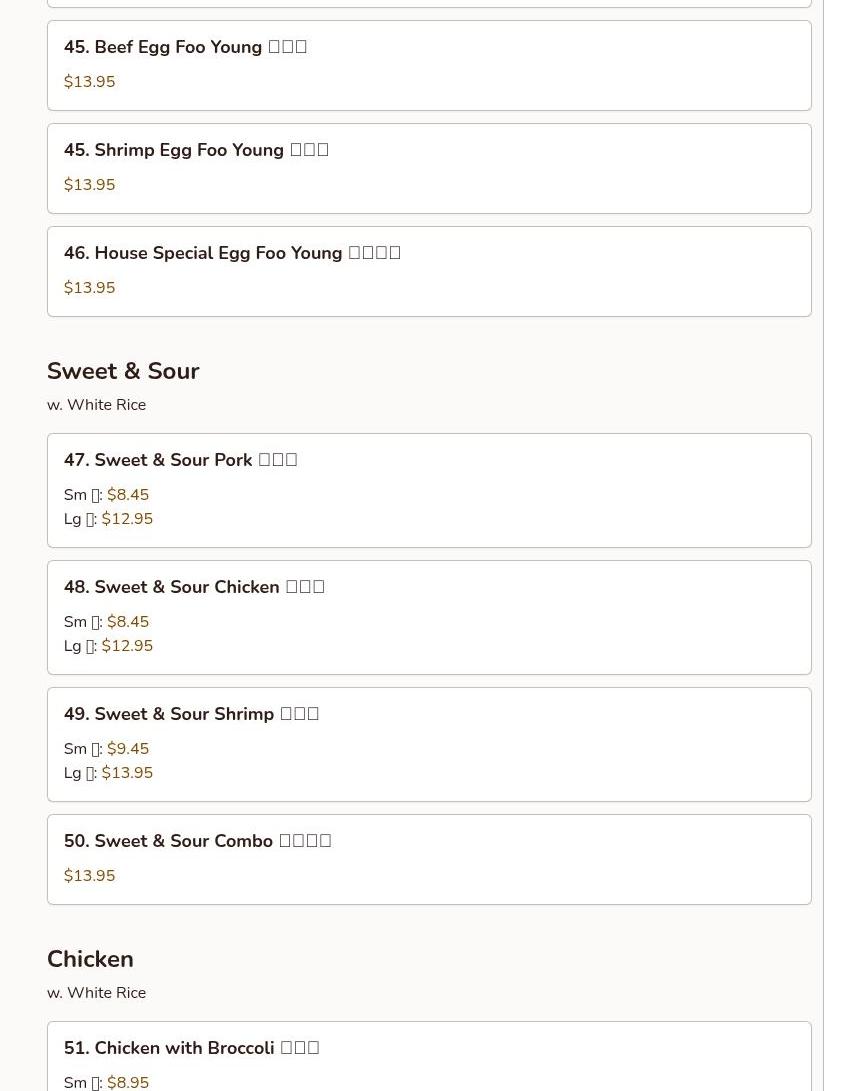Select Sweet & Sour Chicken dish name

pyautogui.click(x=194, y=587)
